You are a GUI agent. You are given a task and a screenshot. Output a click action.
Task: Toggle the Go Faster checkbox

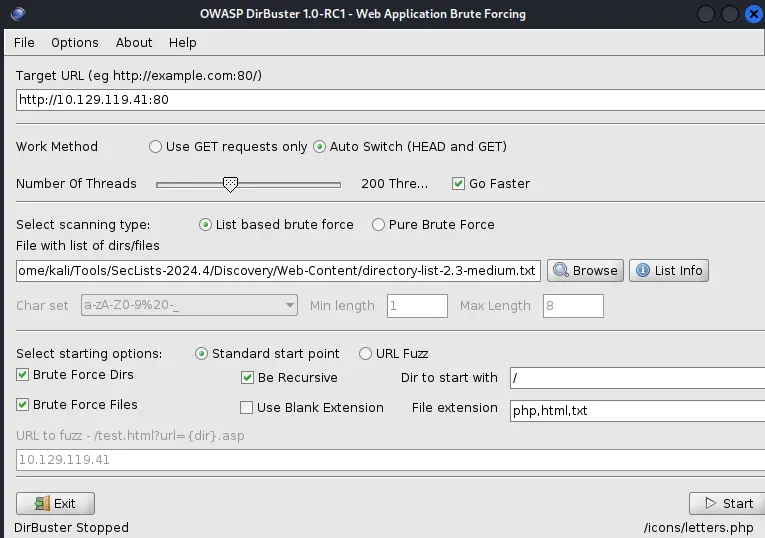click(x=458, y=183)
